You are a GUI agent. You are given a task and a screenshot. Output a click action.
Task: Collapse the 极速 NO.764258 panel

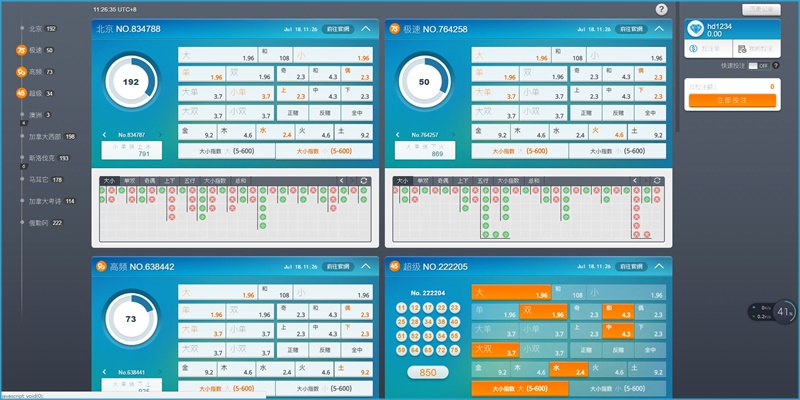click(657, 30)
